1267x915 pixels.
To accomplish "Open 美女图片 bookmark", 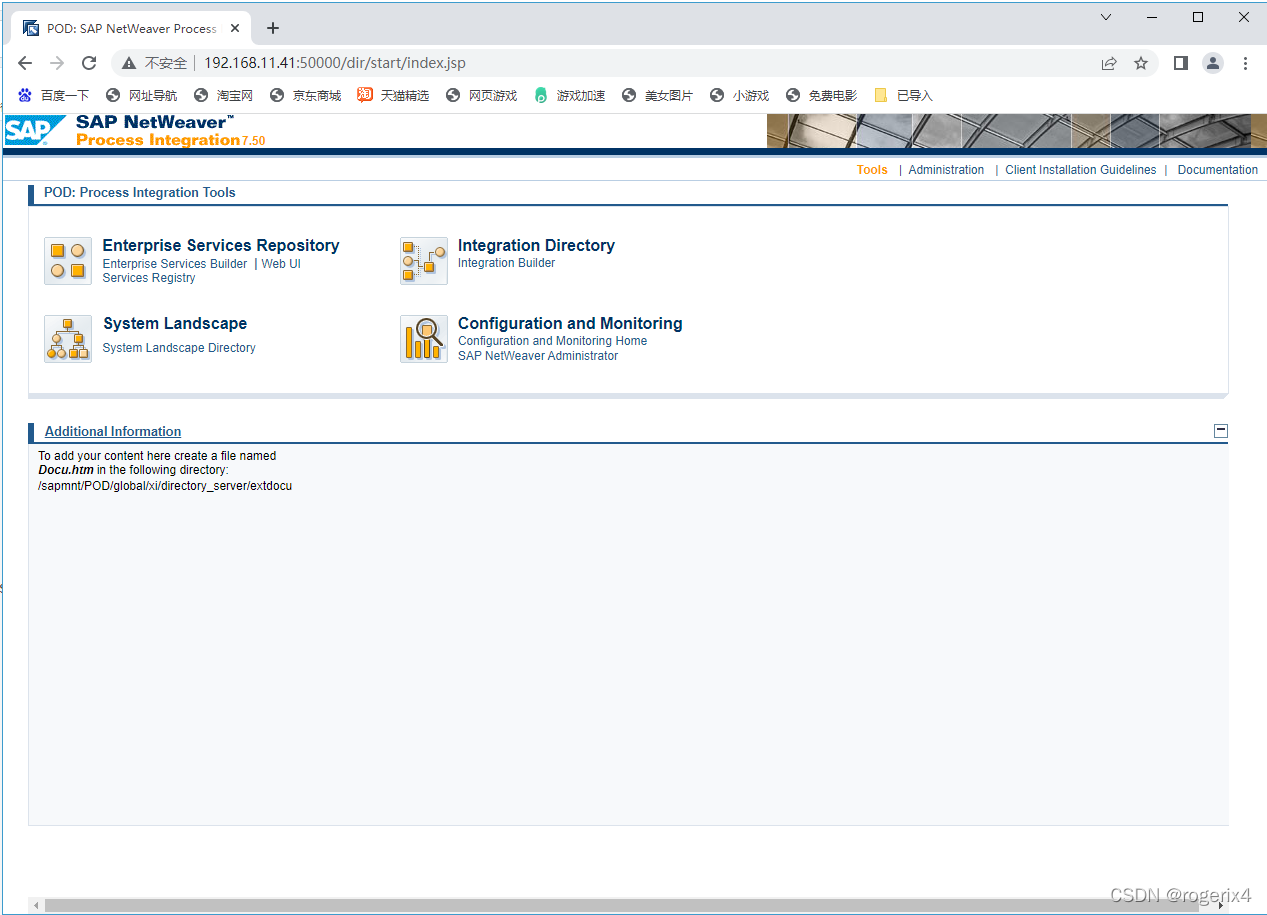I will coord(658,95).
